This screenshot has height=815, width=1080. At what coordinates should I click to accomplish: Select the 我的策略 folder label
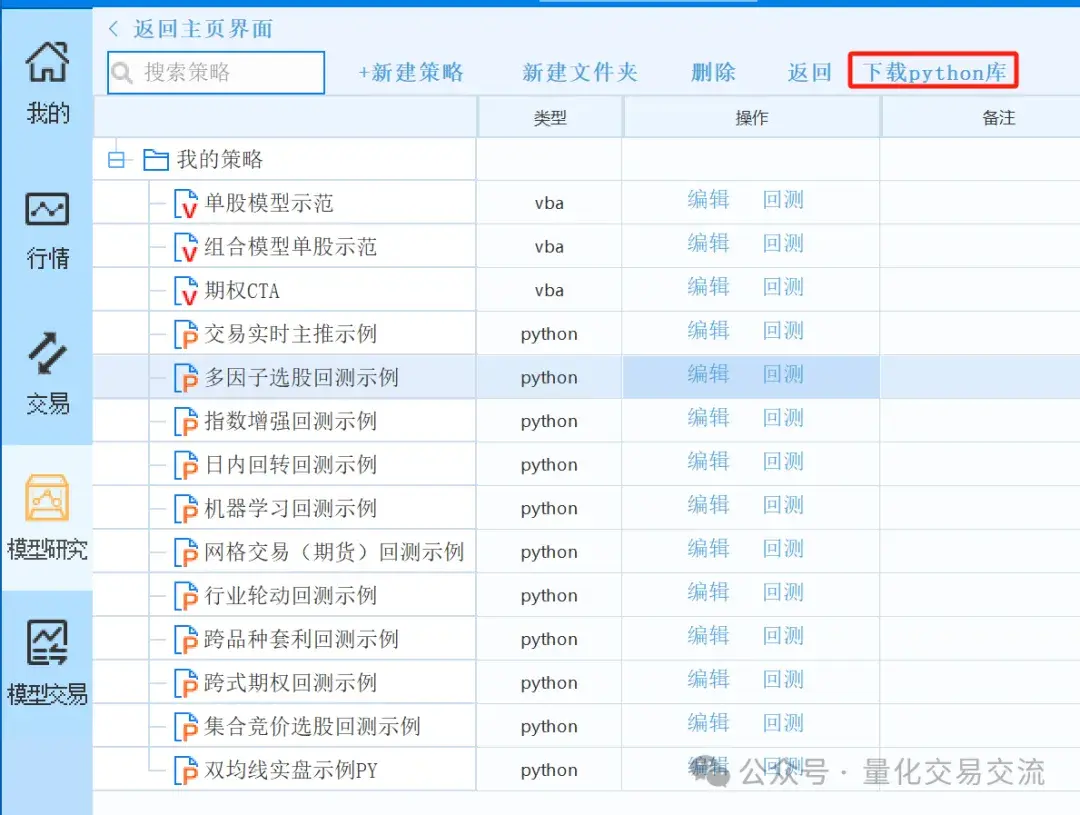coord(220,159)
